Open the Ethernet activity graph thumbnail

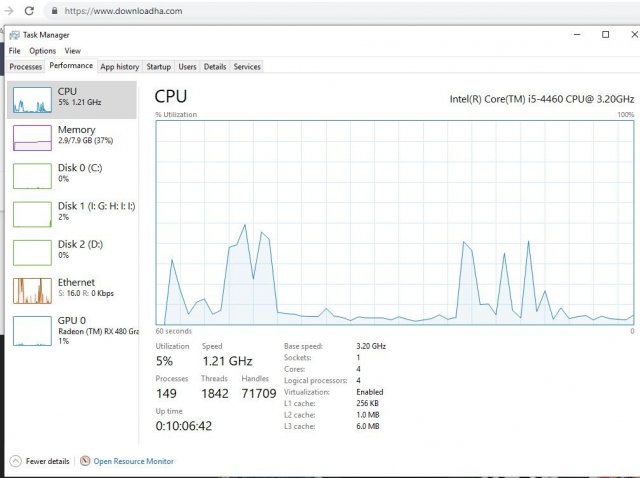pos(32,290)
